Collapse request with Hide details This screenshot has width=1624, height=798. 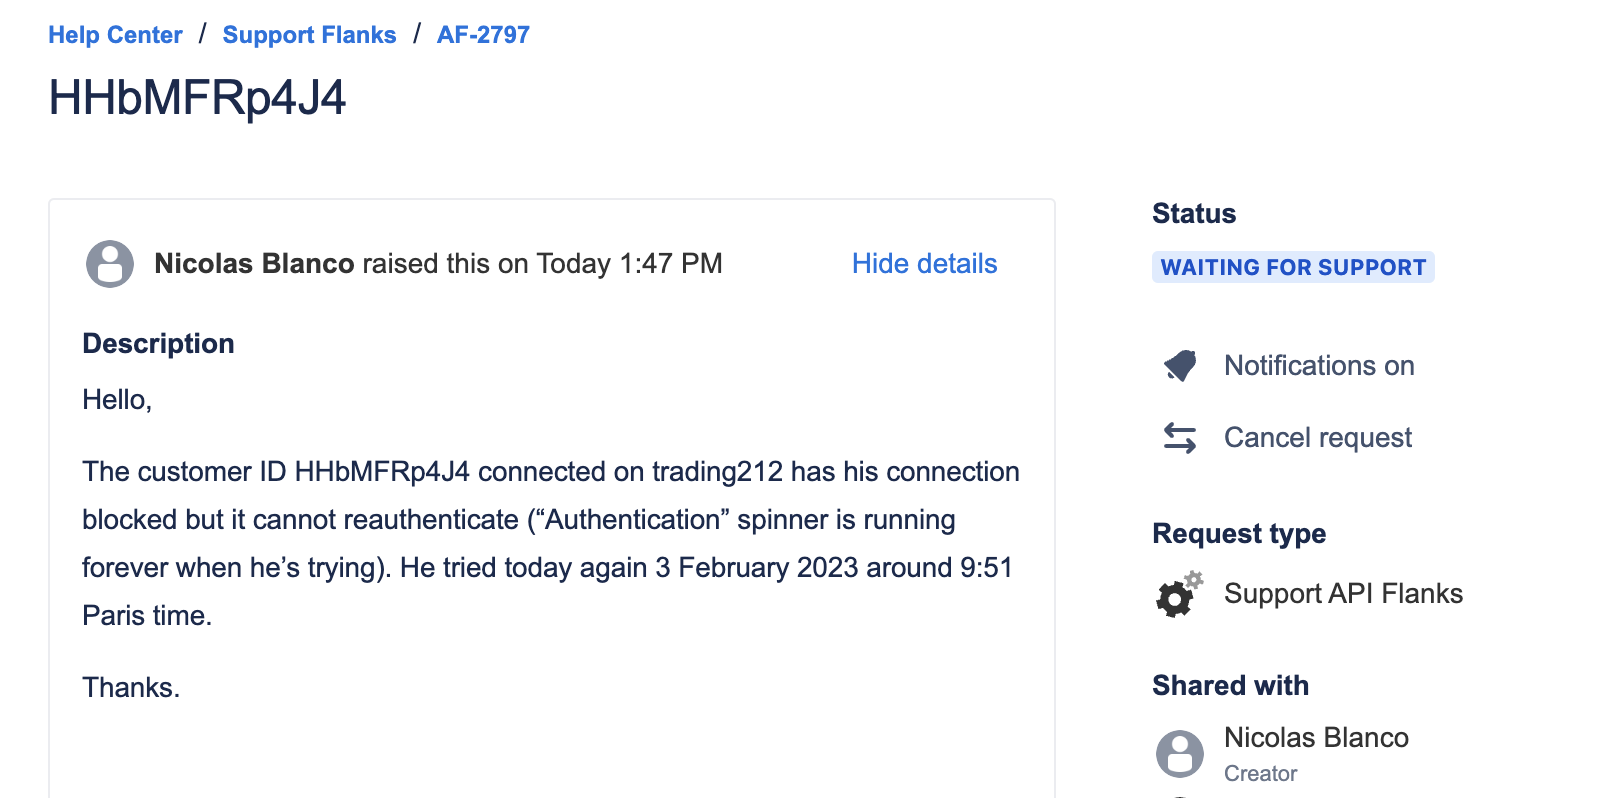pyautogui.click(x=924, y=264)
